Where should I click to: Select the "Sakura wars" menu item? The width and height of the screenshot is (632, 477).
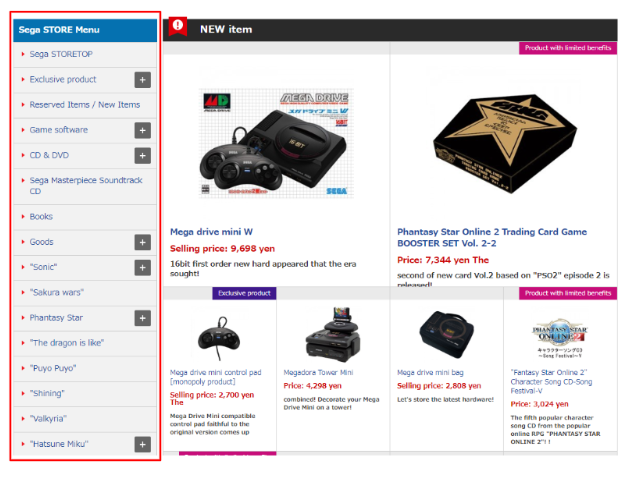[x=57, y=292]
